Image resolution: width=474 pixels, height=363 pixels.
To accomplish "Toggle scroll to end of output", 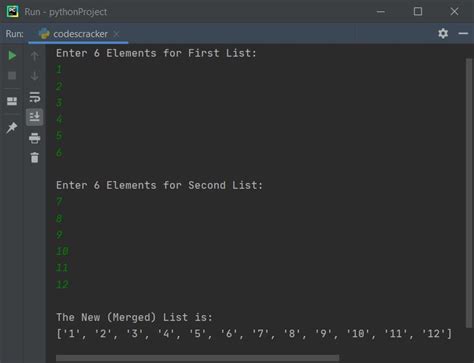I will tap(34, 117).
